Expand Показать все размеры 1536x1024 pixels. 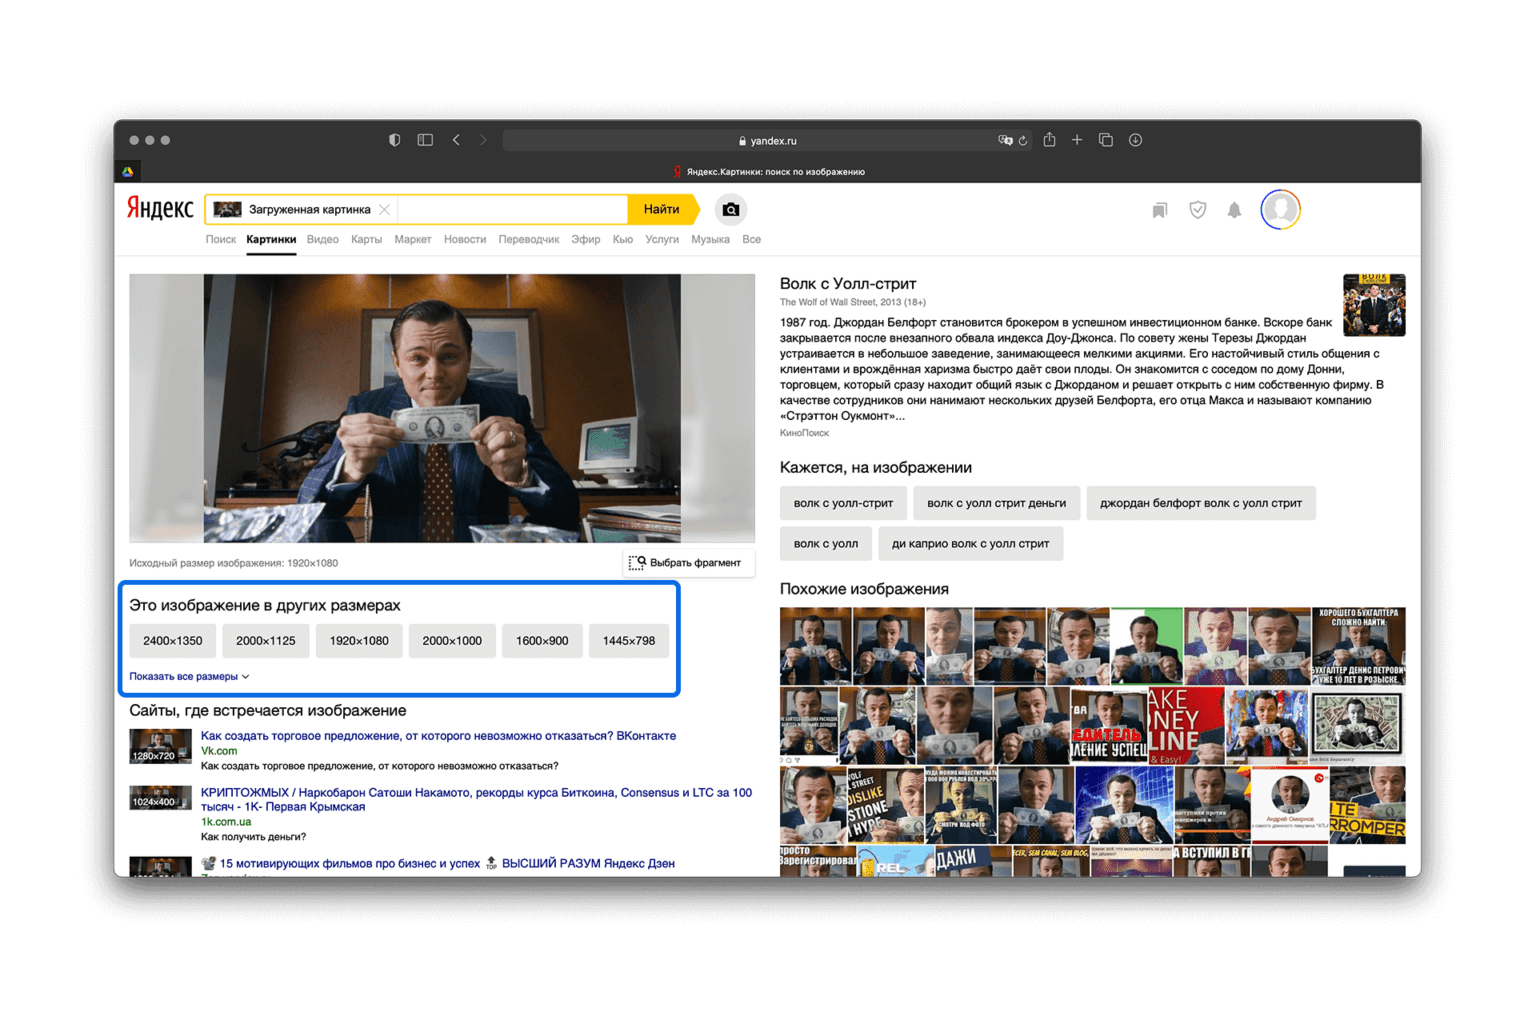pos(189,677)
